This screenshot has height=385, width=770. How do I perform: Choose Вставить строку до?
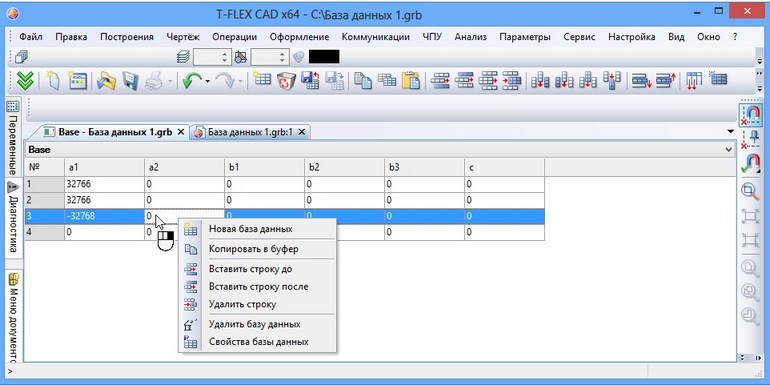pos(257,269)
